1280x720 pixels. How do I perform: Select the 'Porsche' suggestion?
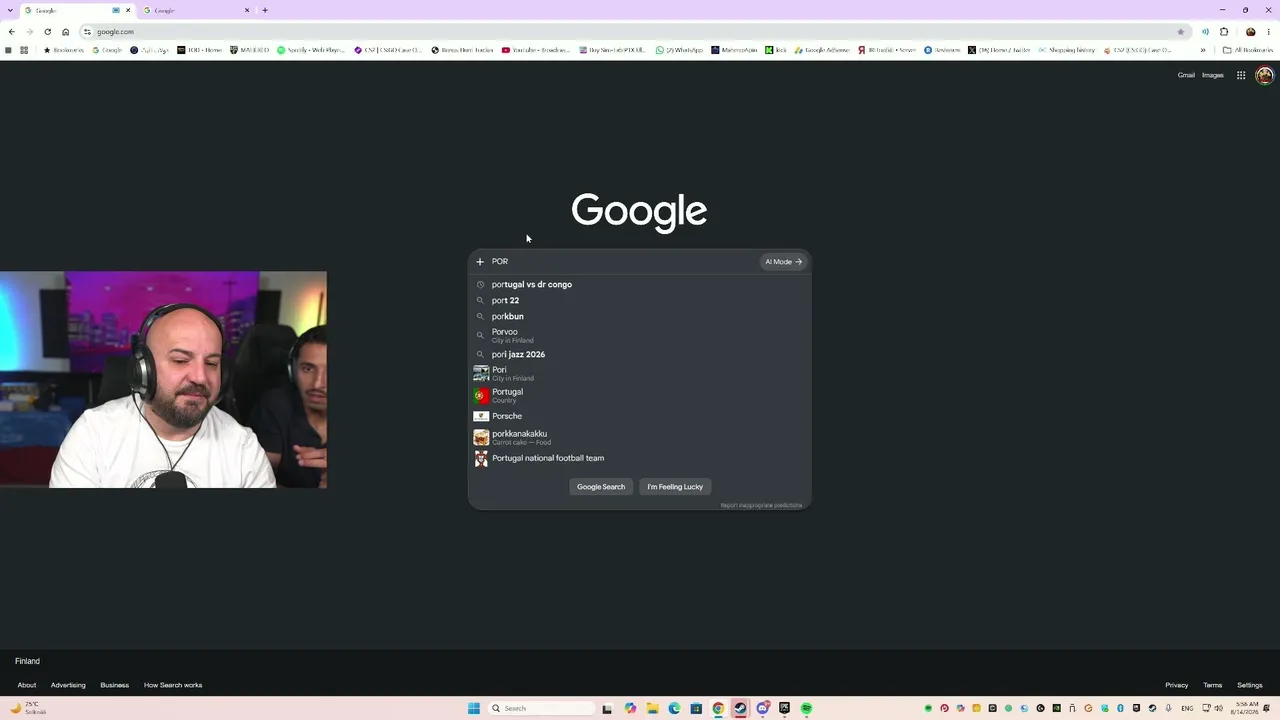[640, 416]
